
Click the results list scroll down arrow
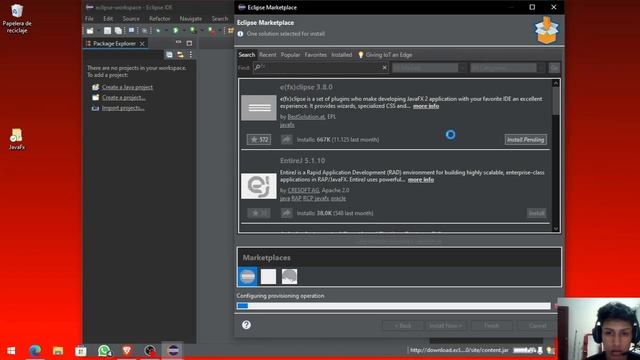point(556,229)
